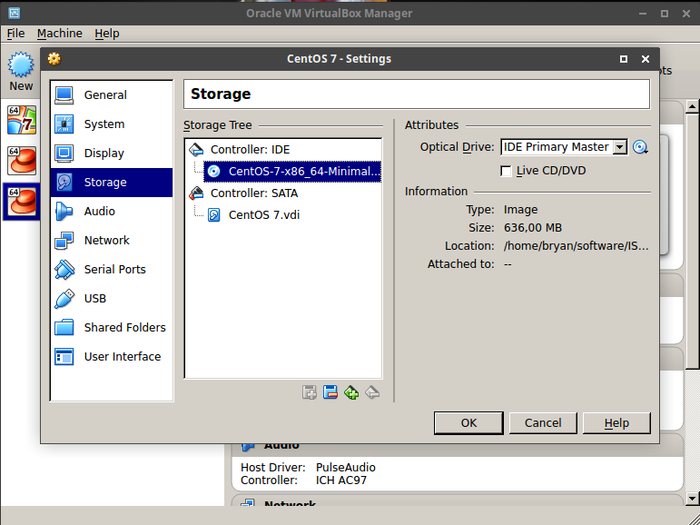Click the add attachment toolbar icon
The height and width of the screenshot is (525, 700).
click(309, 392)
